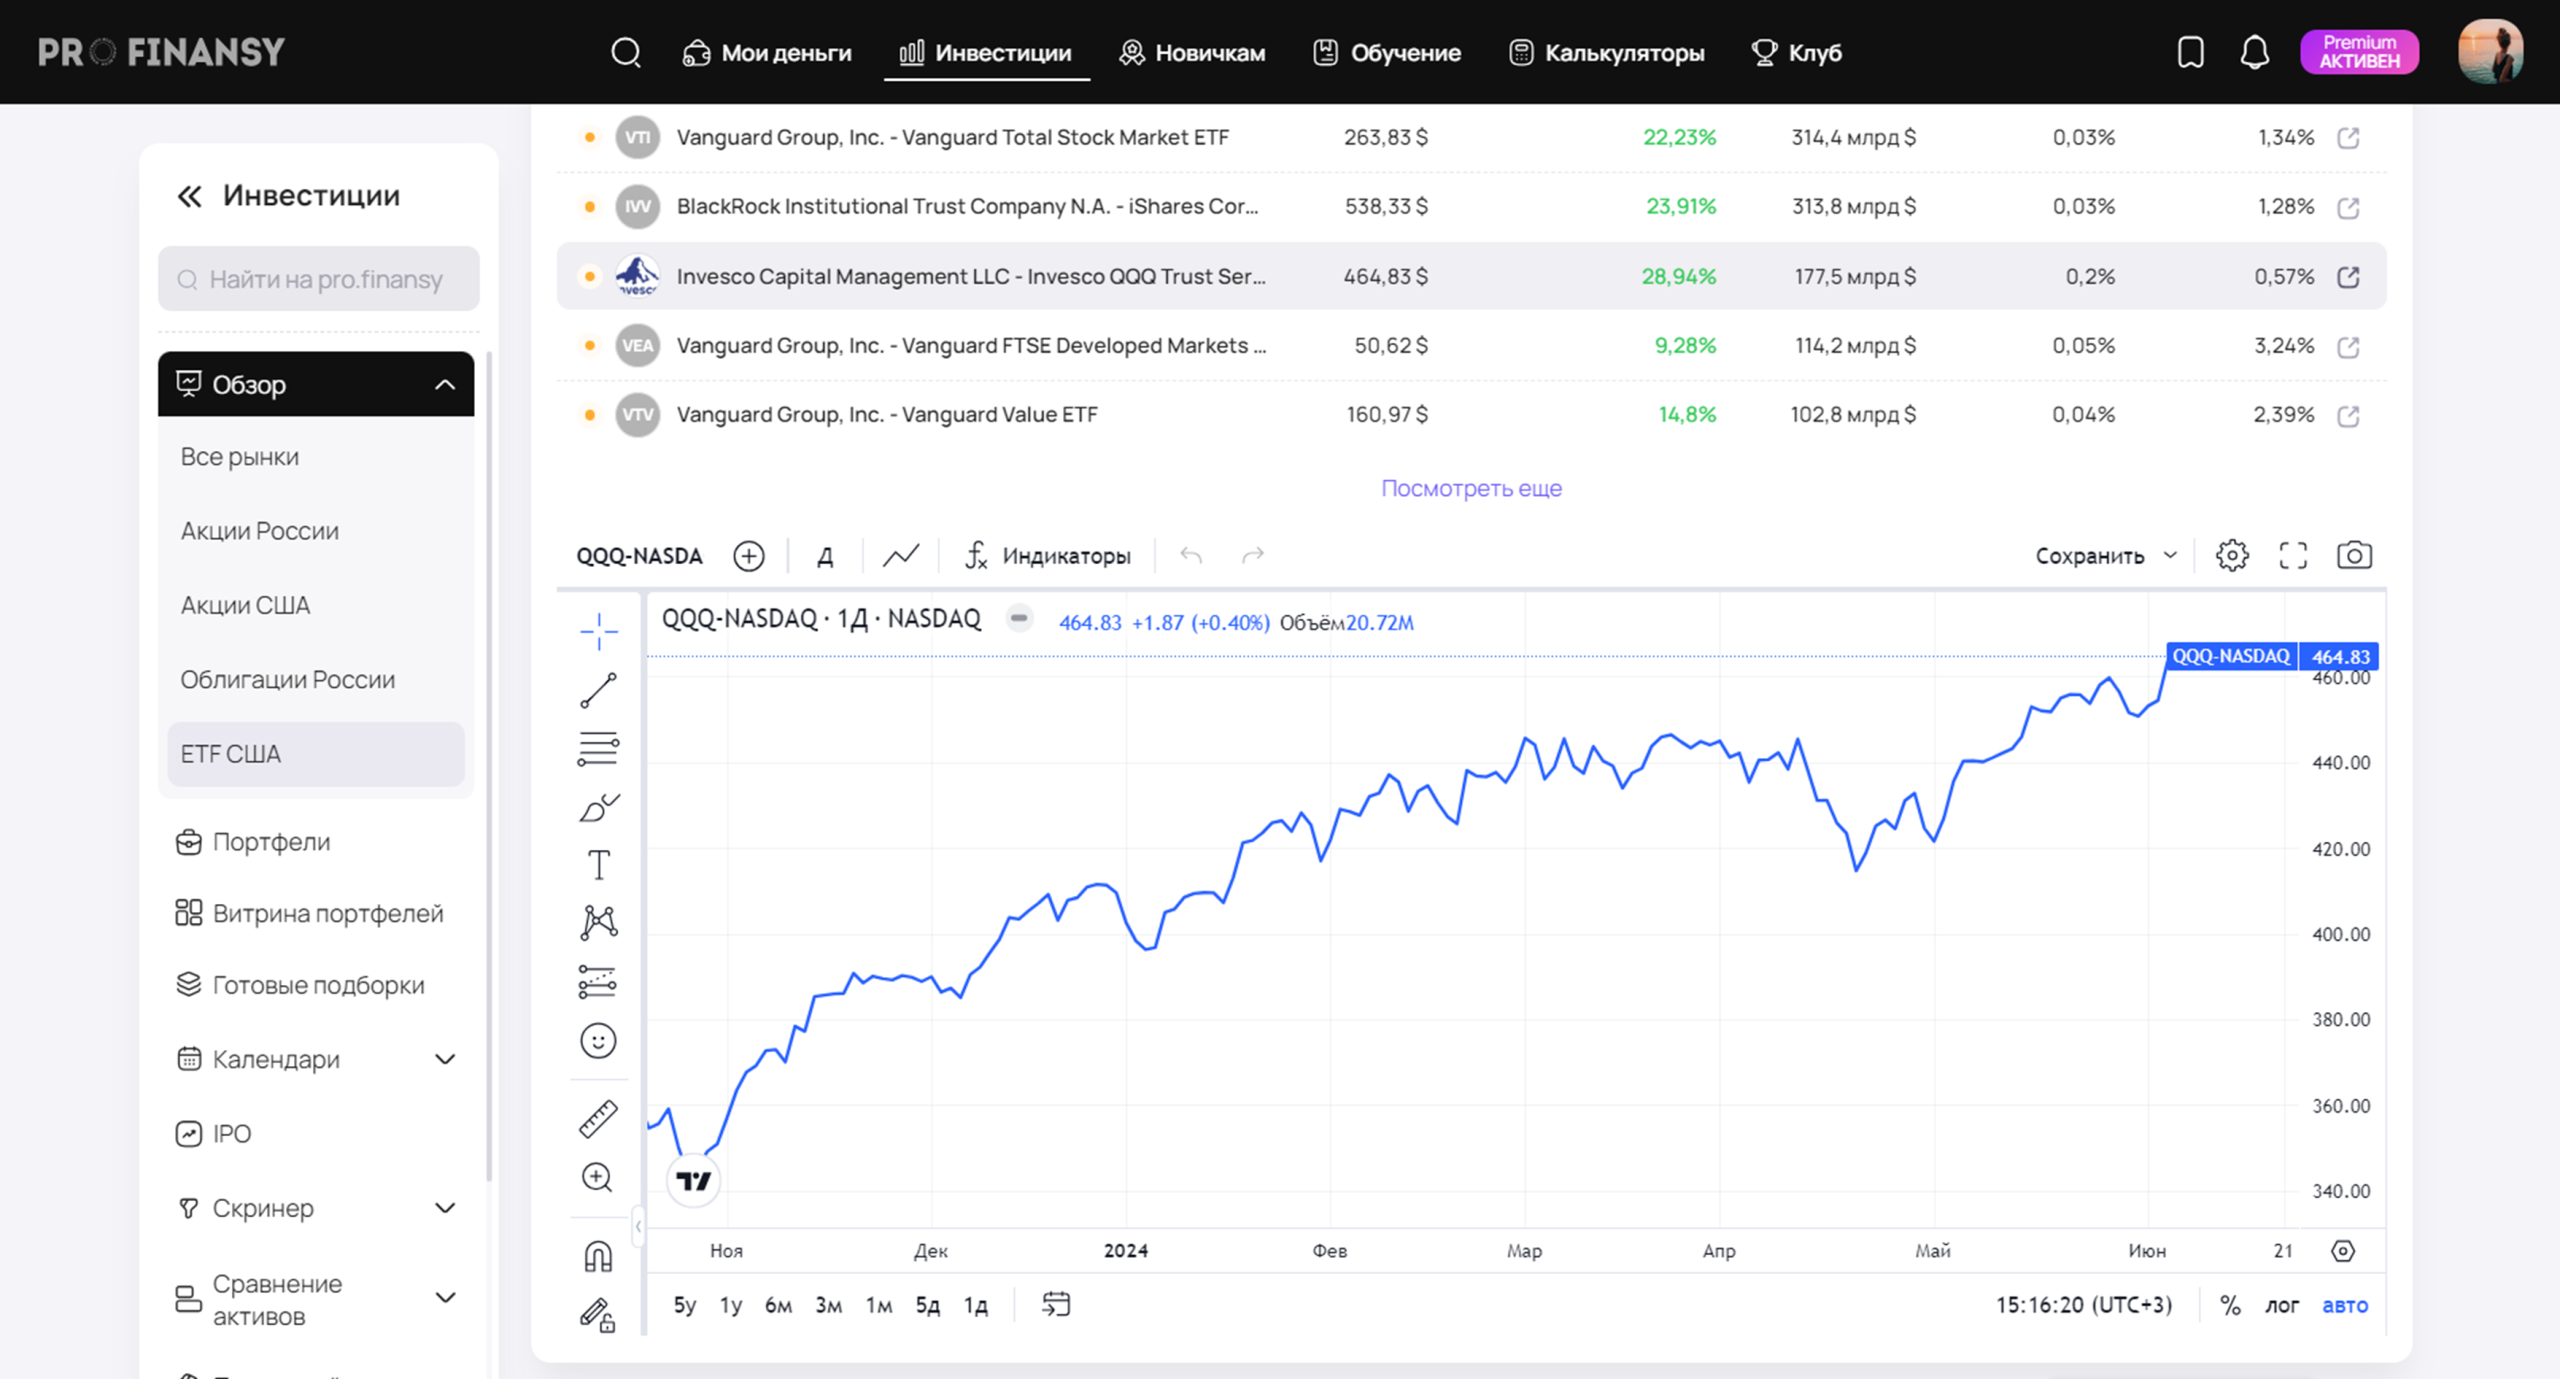Select Акции США in sidebar
2560x1379 pixels.
pos(245,605)
